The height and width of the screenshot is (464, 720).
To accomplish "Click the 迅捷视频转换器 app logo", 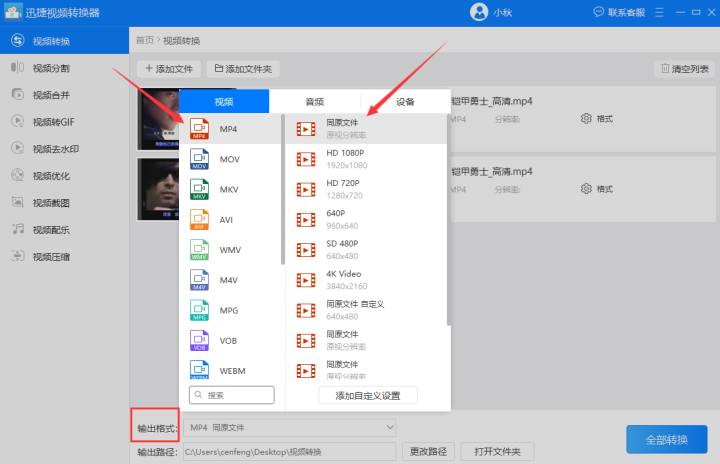I will click(x=13, y=12).
